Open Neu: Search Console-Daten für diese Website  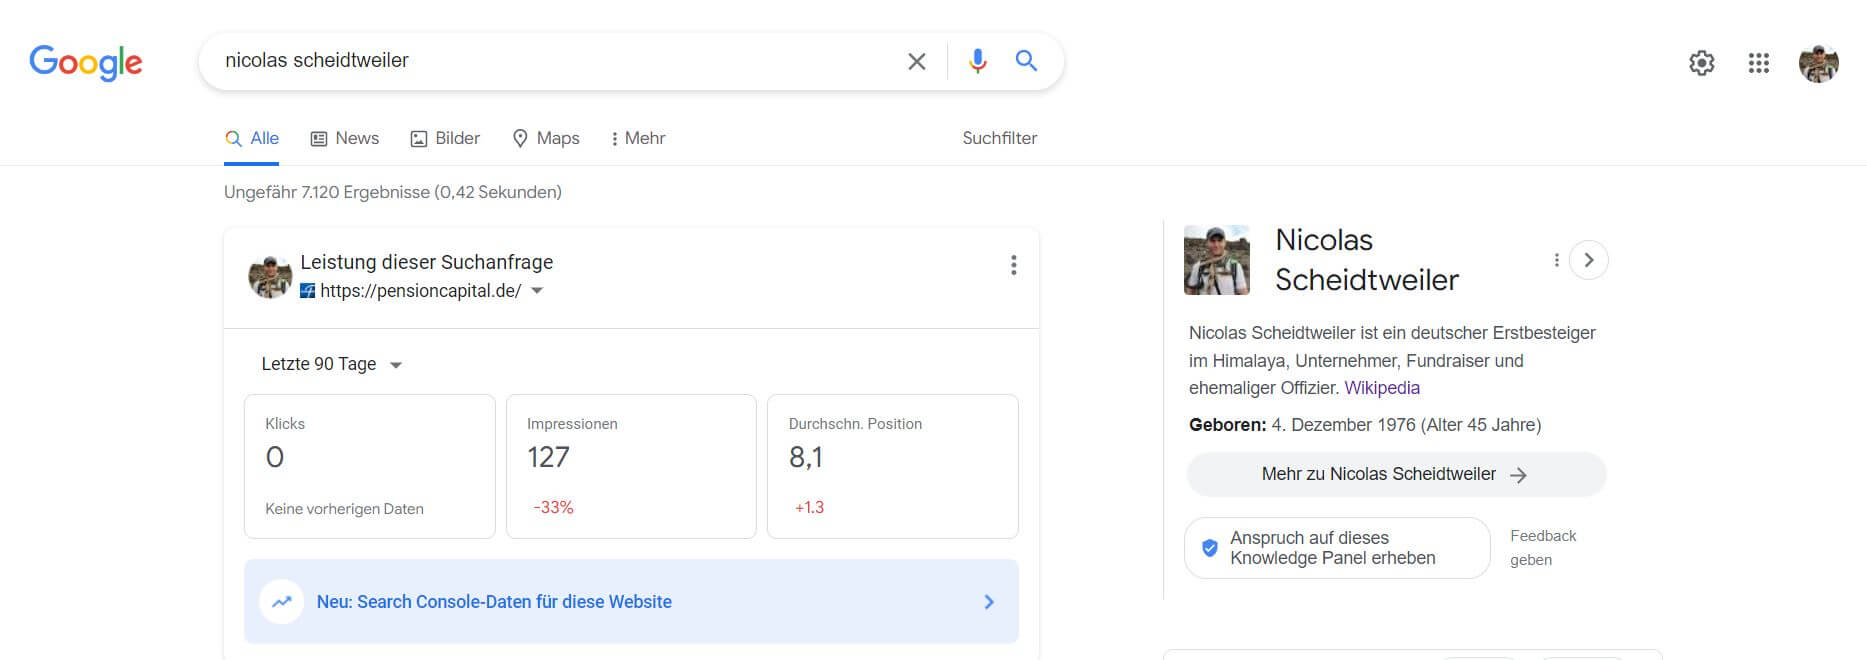[x=631, y=601]
